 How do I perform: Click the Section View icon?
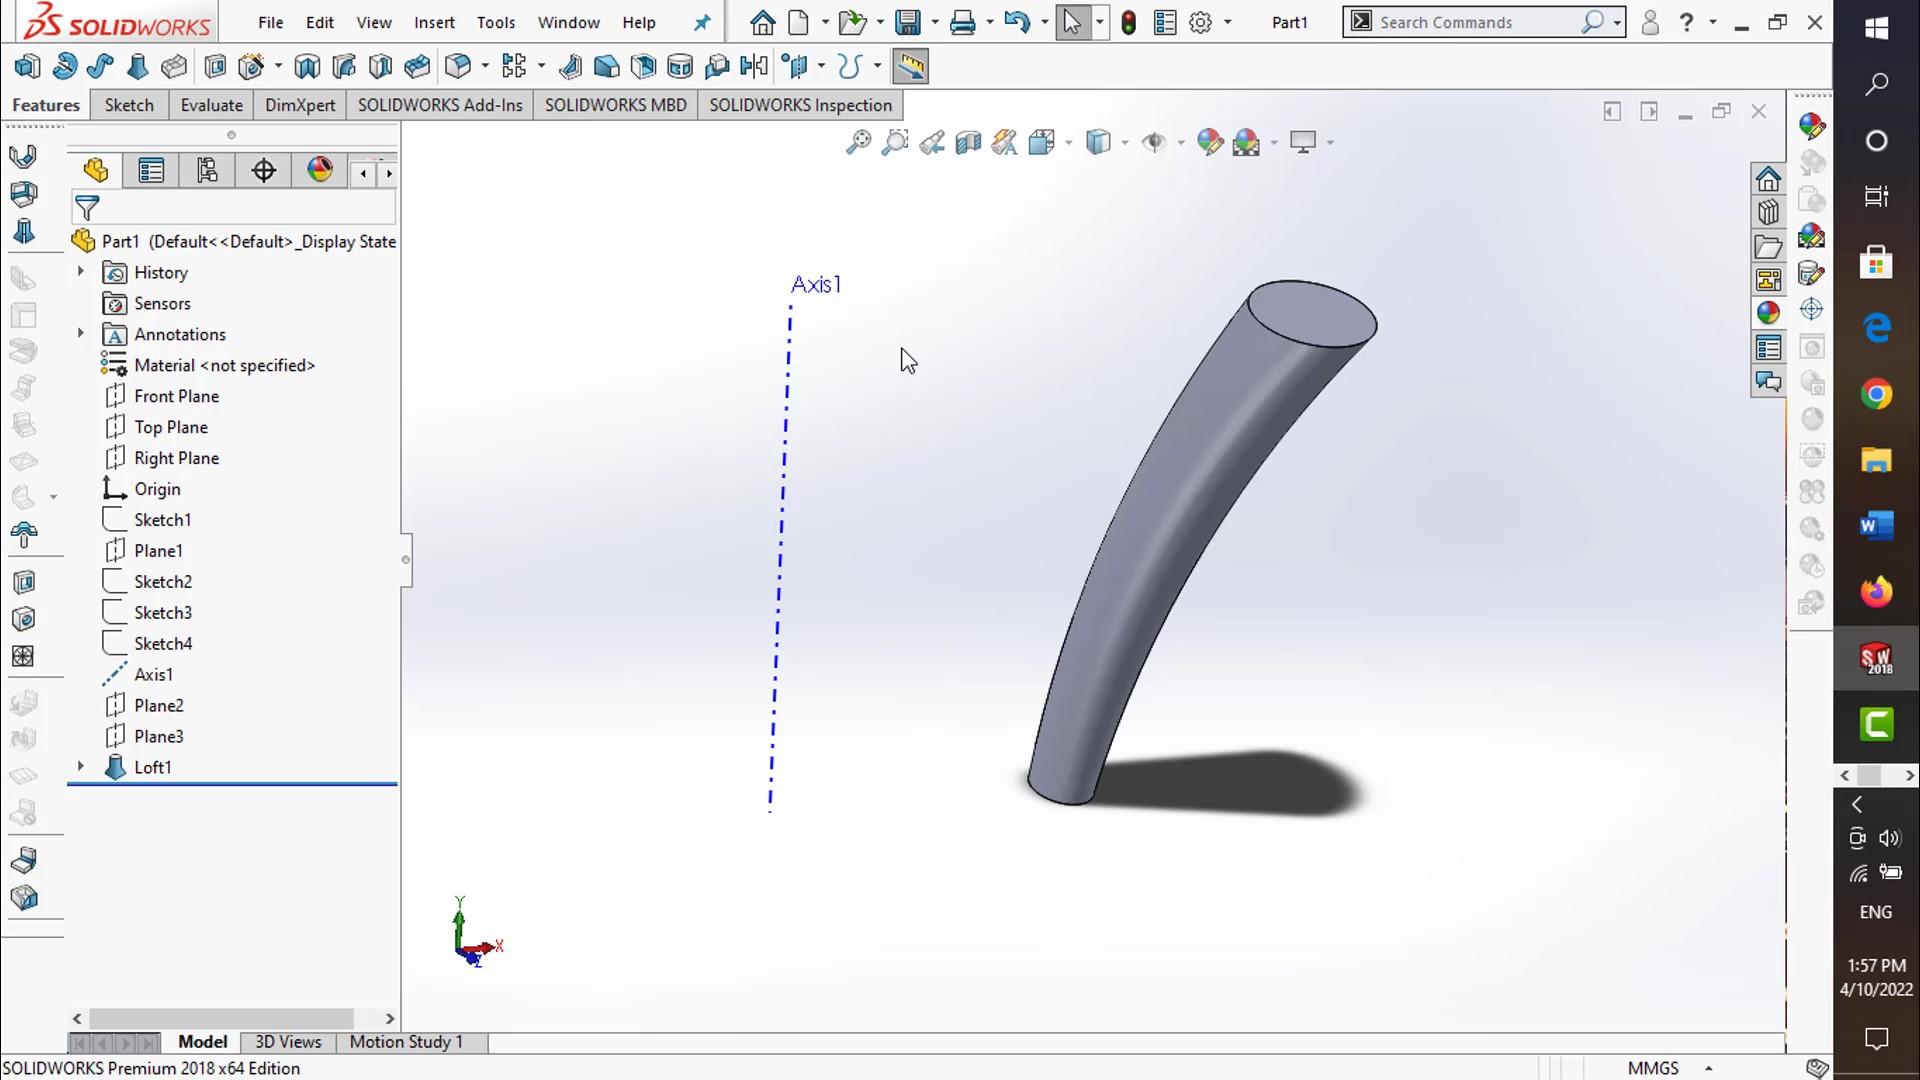tap(968, 142)
